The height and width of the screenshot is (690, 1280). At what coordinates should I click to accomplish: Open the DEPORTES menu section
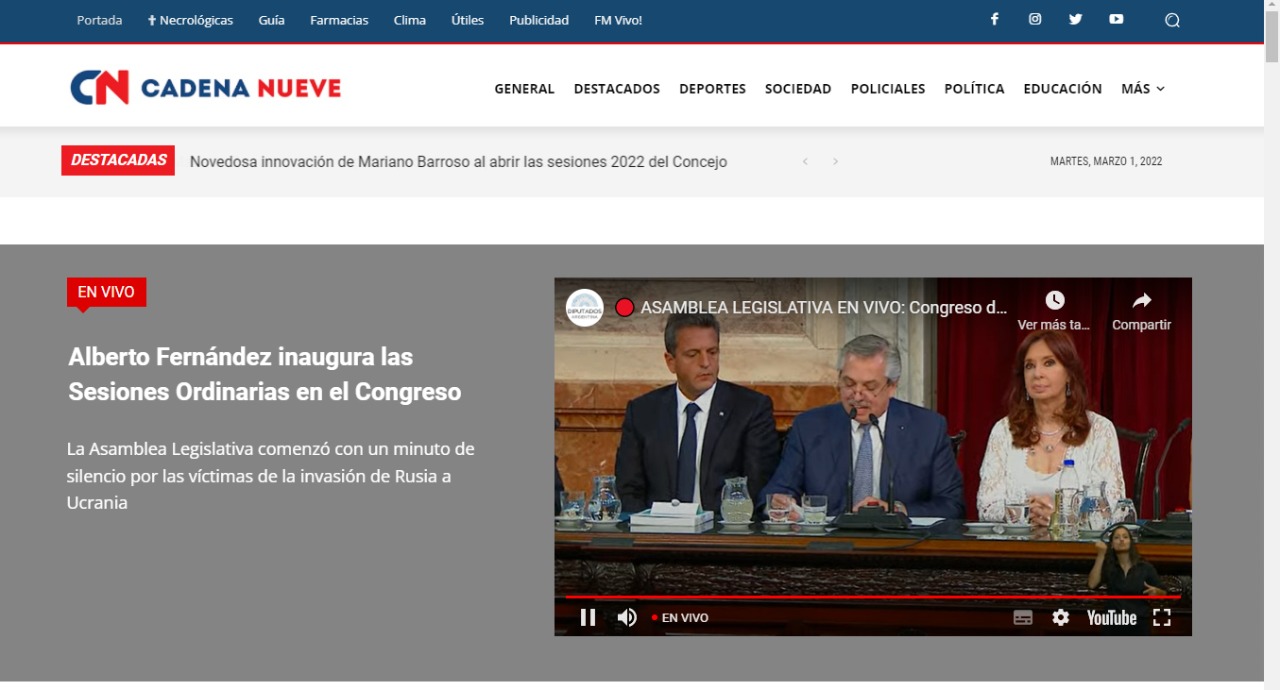point(712,89)
